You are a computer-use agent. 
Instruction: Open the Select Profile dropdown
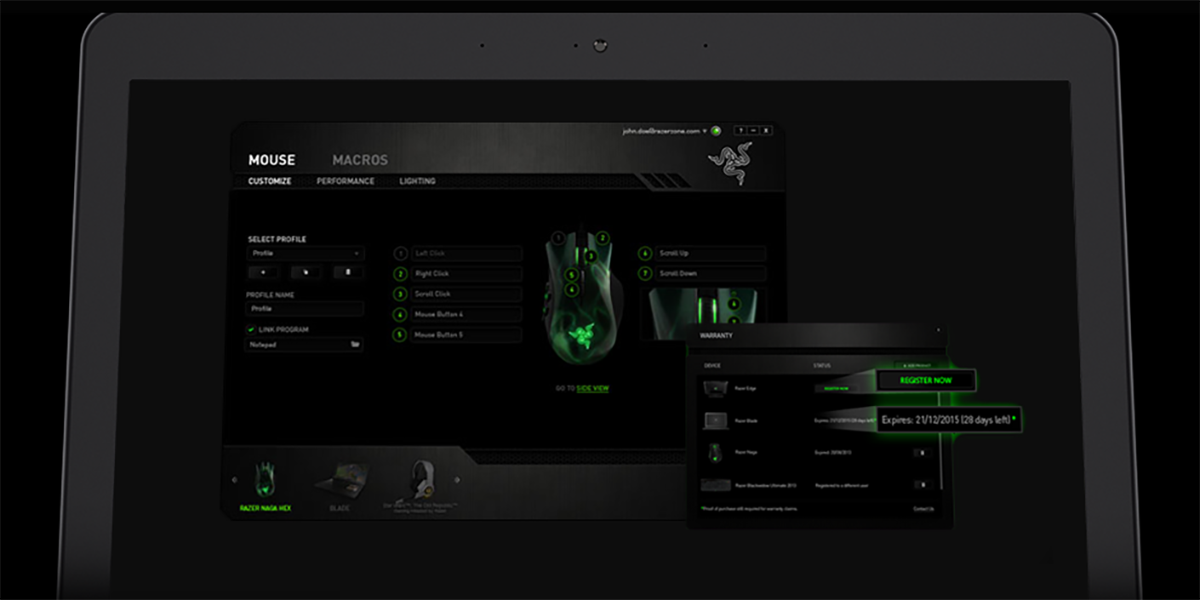coord(306,254)
